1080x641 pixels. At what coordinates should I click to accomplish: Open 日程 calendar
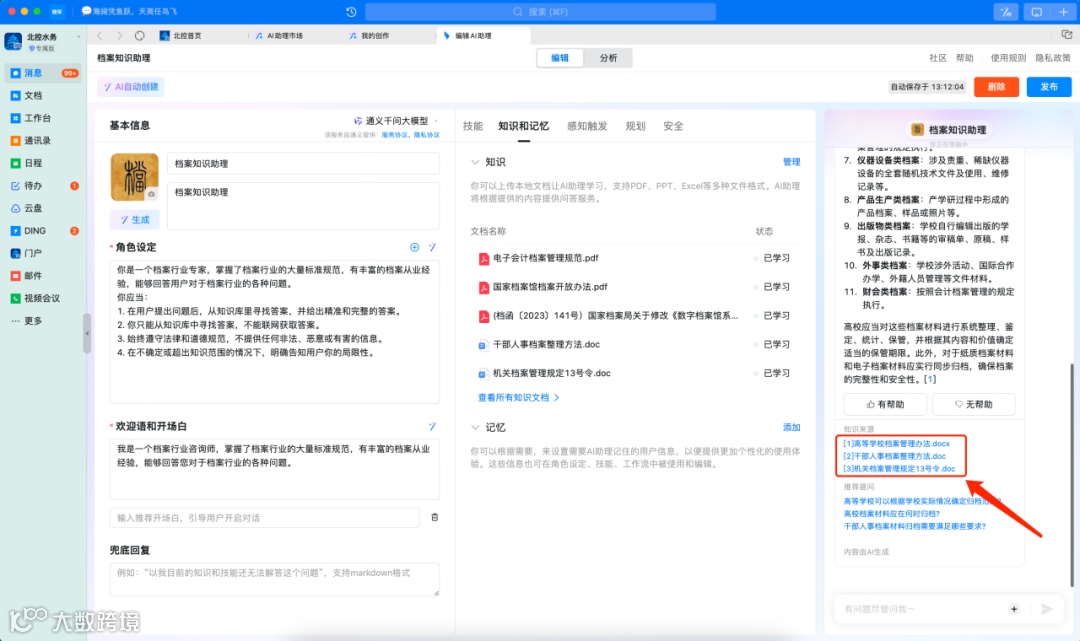click(28, 163)
